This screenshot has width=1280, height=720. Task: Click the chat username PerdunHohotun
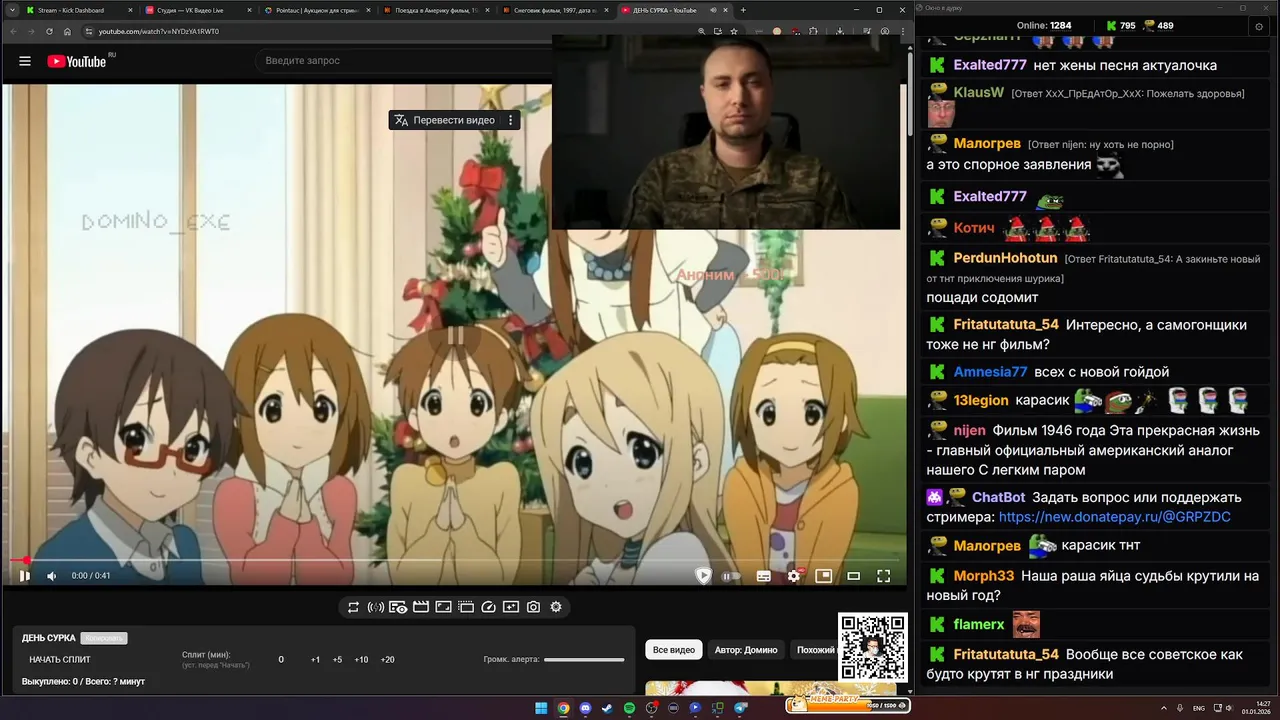[x=1005, y=258]
